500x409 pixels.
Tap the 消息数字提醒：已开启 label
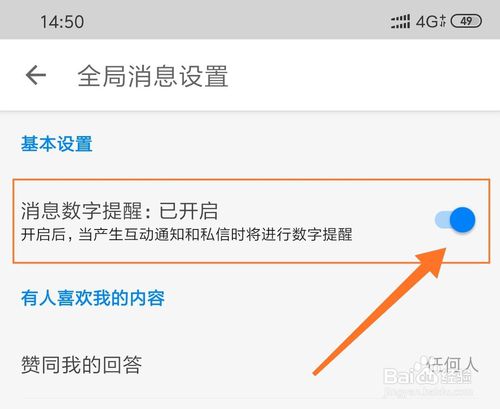point(119,211)
